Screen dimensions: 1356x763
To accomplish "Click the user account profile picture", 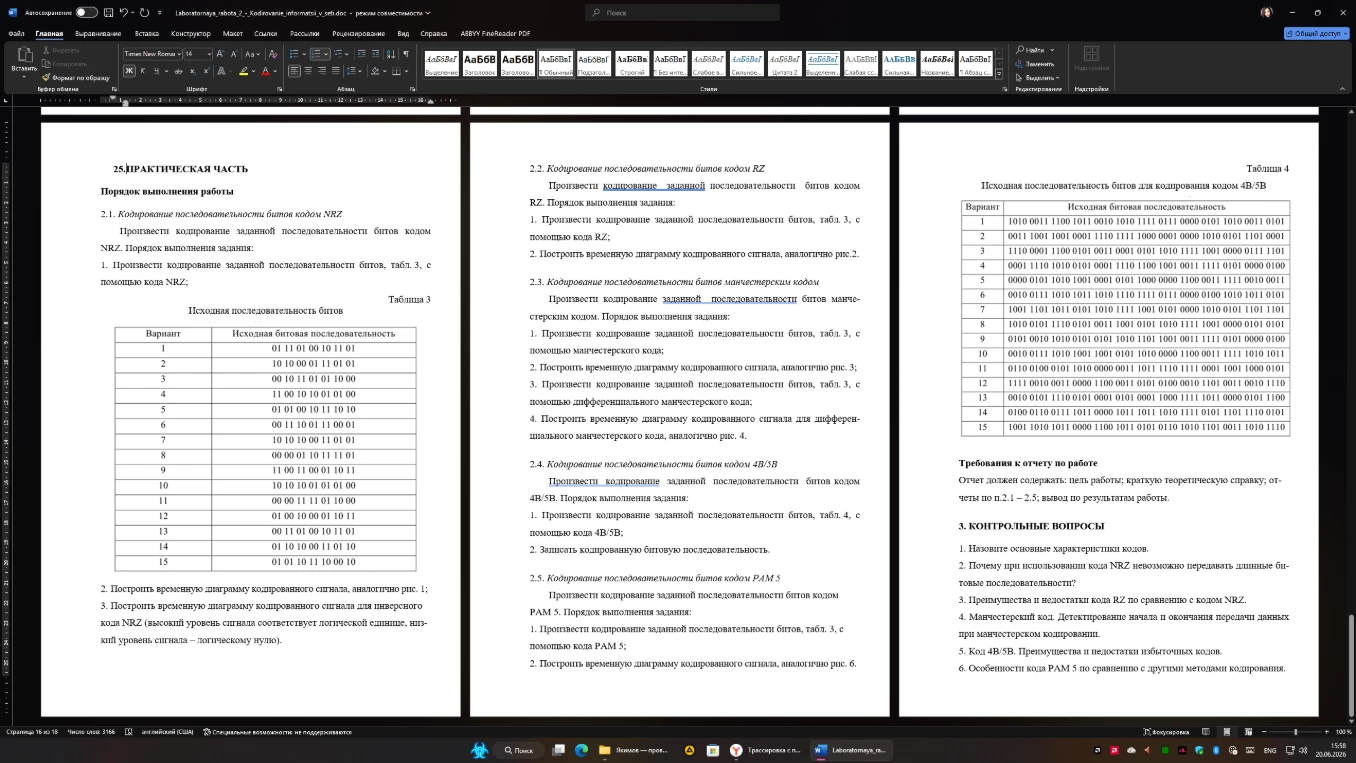I will pos(1266,12).
